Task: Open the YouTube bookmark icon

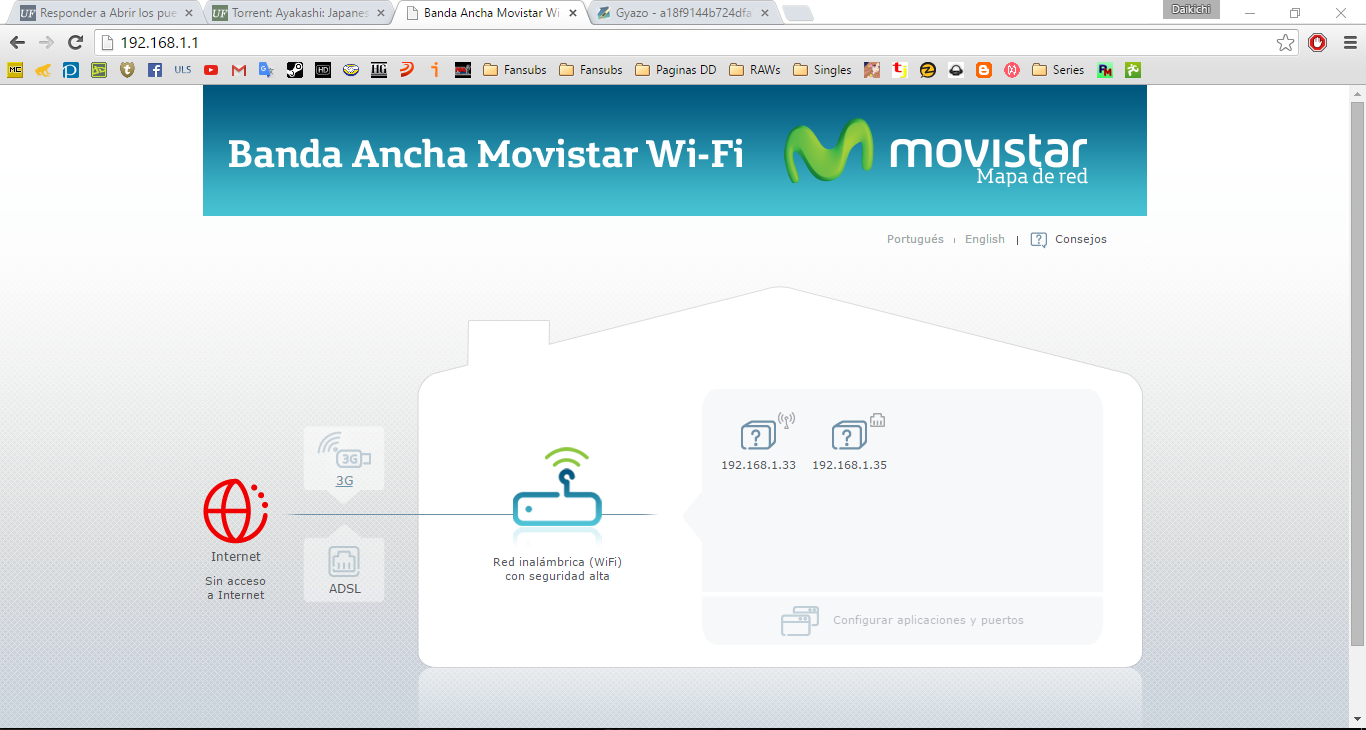Action: (210, 70)
